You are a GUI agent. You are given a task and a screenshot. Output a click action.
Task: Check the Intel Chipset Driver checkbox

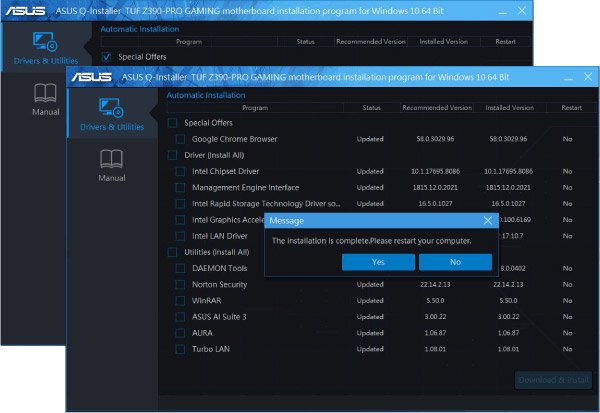pos(180,171)
